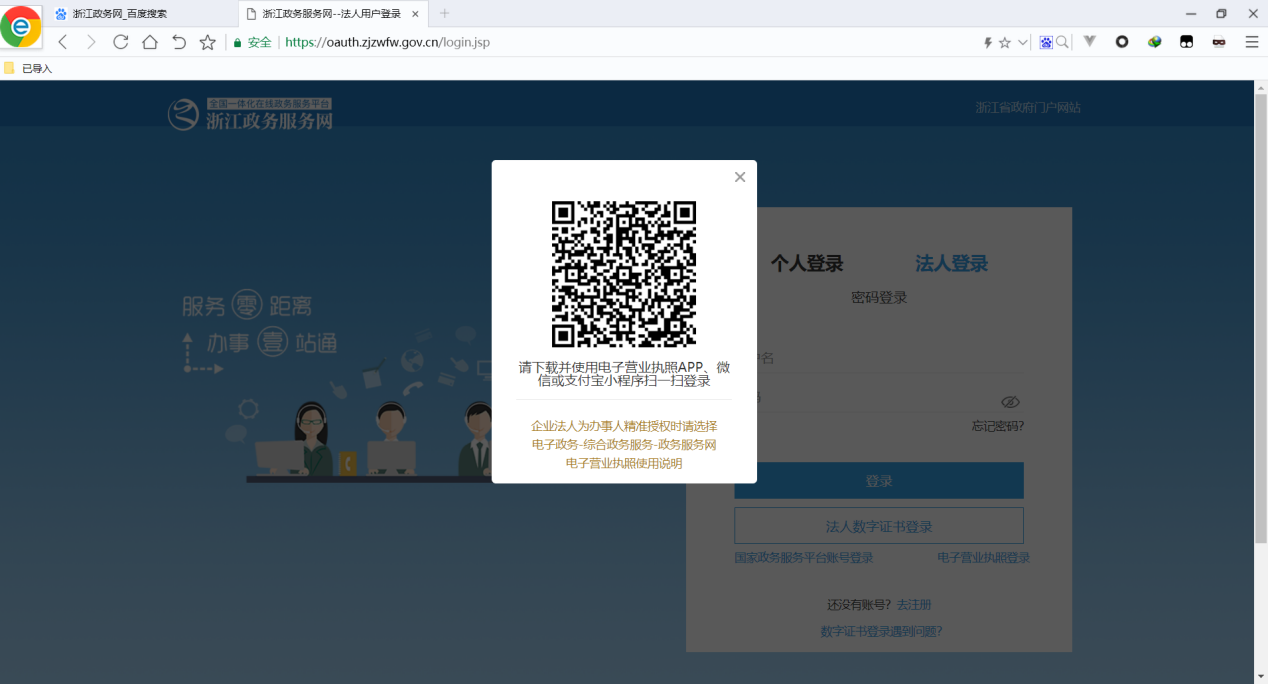Click the QR code image
Image resolution: width=1268 pixels, height=684 pixels.
(x=624, y=274)
